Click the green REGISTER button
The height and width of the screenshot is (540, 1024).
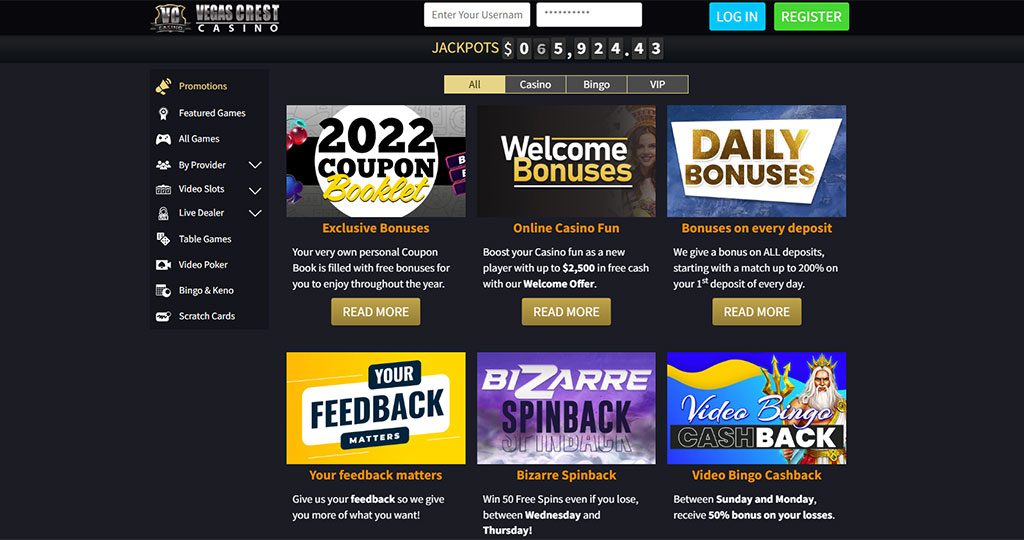[x=811, y=17]
